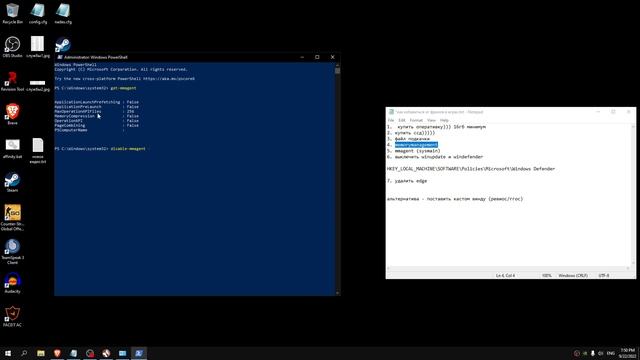The width and height of the screenshot is (640, 360).
Task: Select the FACEIT AC desktop shortcut
Action: (x=12, y=316)
